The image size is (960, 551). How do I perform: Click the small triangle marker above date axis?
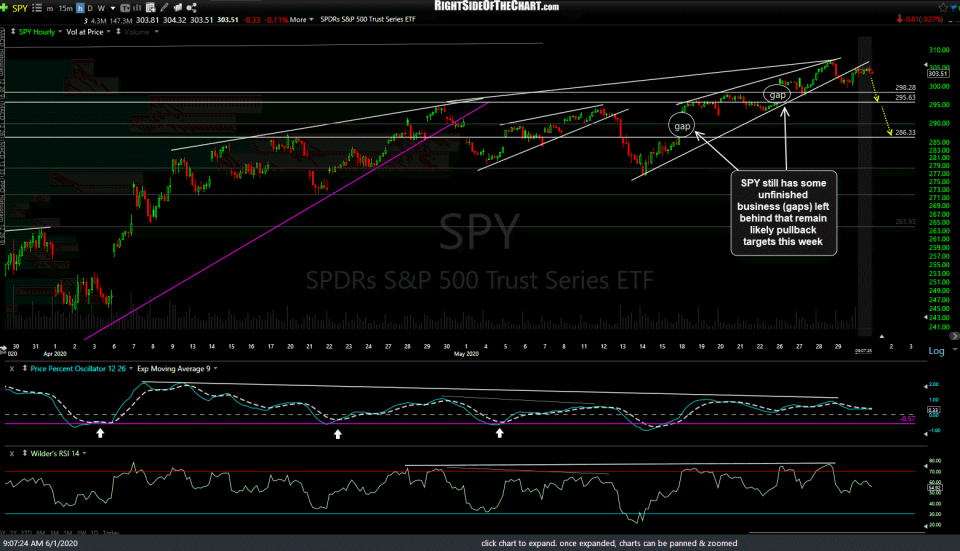tap(882, 336)
